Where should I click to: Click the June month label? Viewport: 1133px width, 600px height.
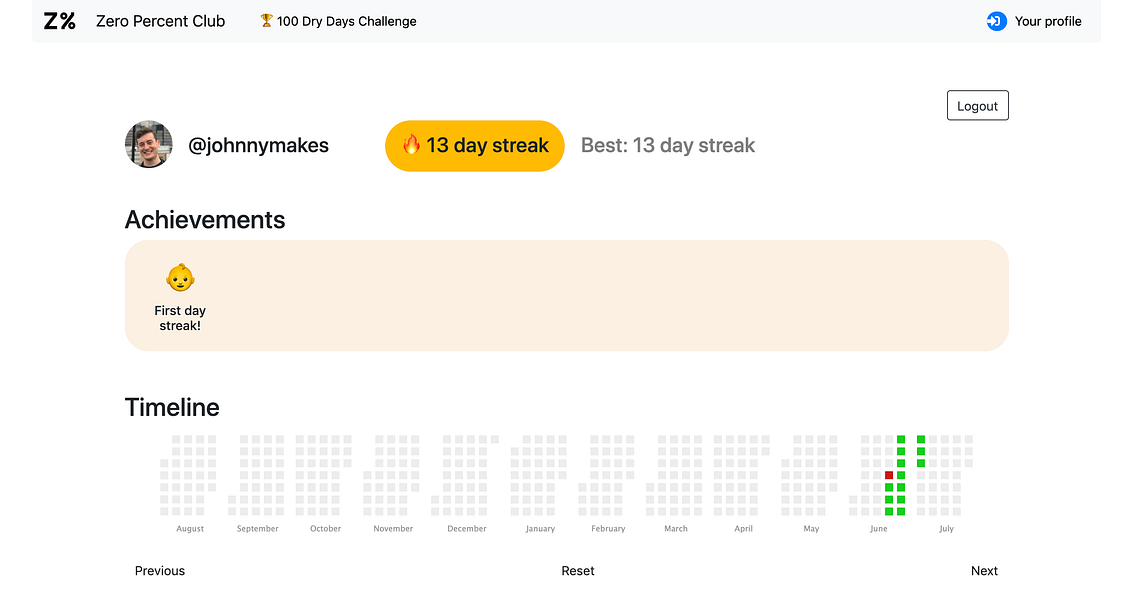coord(878,529)
